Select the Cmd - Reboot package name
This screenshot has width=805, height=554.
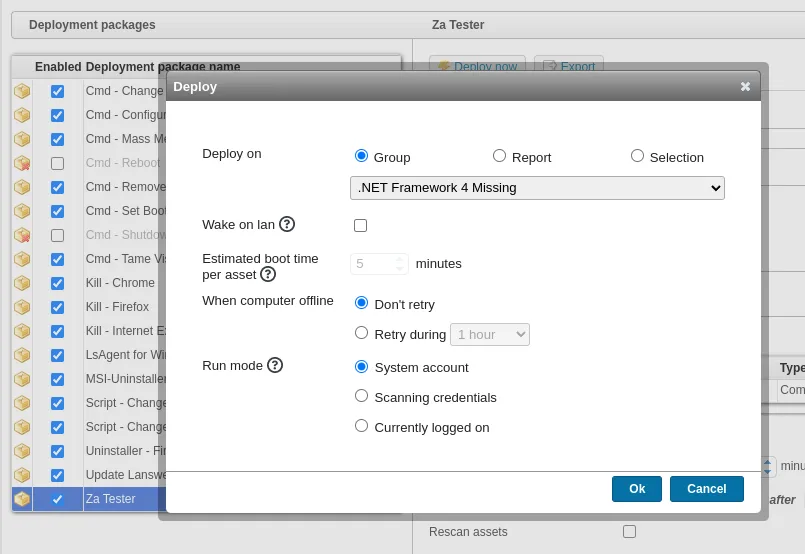pyautogui.click(x=123, y=163)
